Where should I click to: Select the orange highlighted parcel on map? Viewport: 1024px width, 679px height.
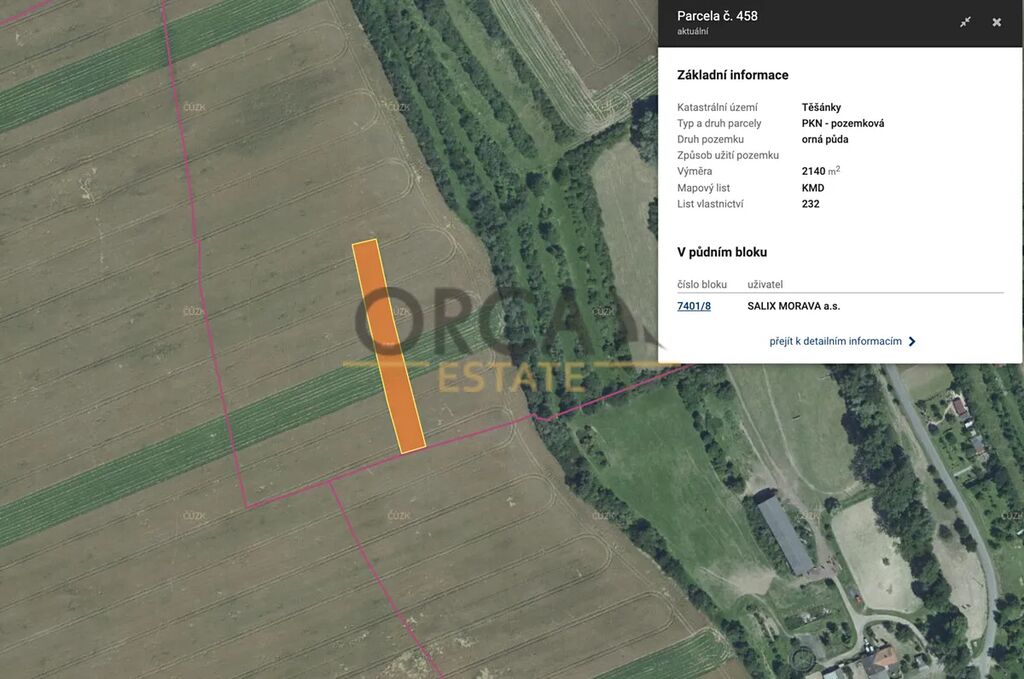coord(389,346)
